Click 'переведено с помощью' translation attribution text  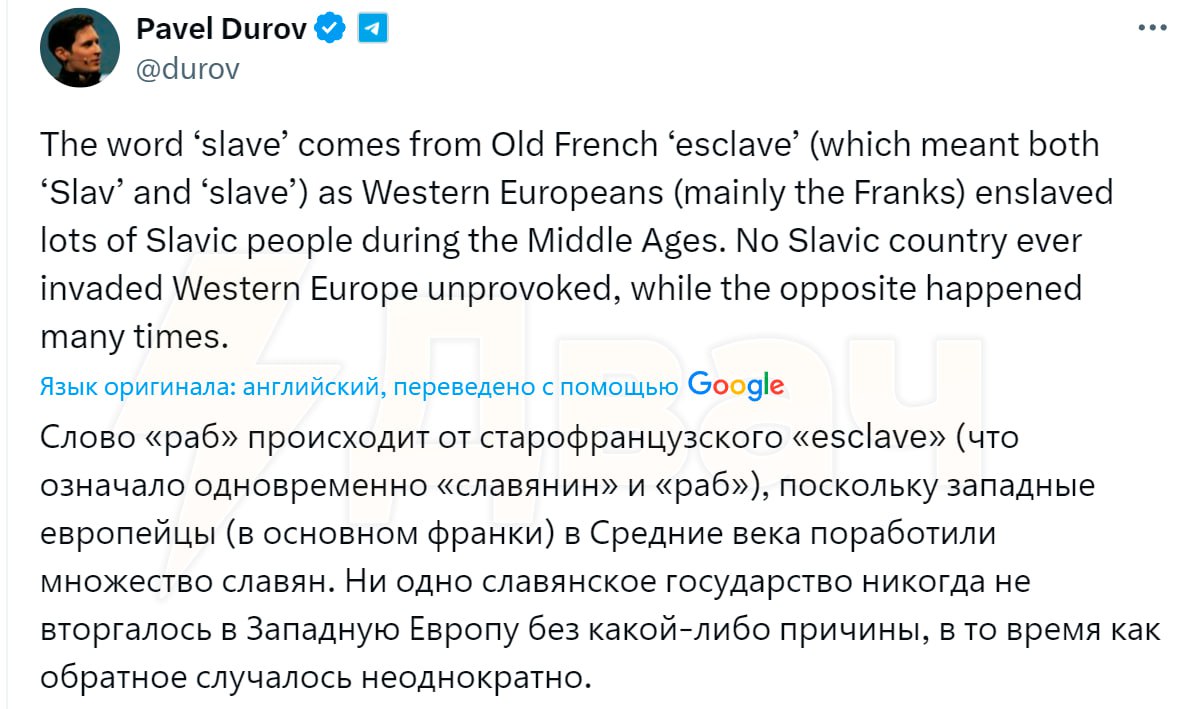click(536, 387)
